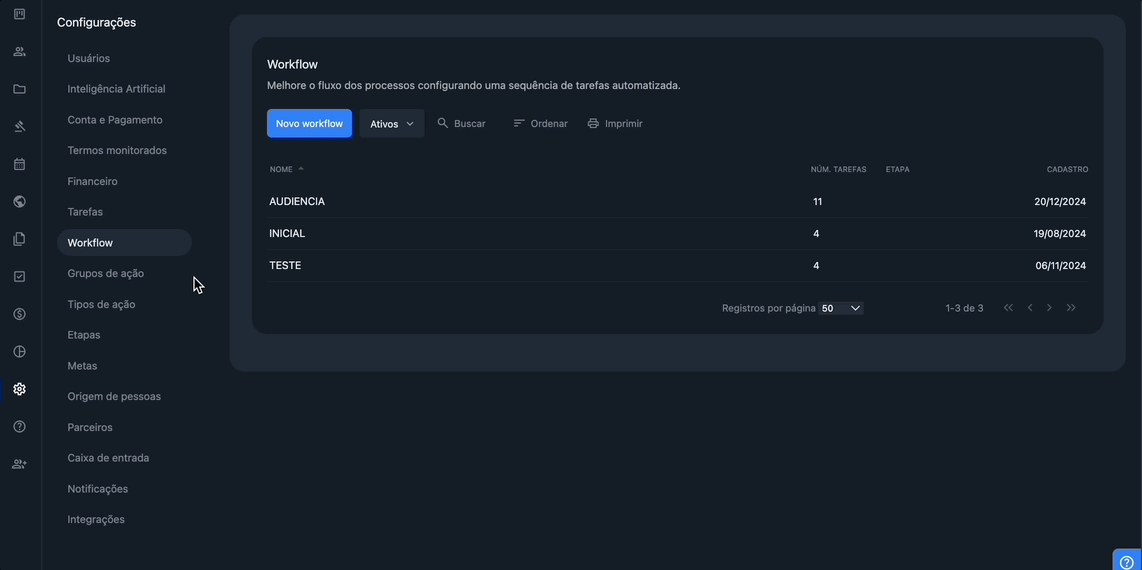Click the date 06/11/2024
The width and height of the screenshot is (1142, 570).
click(1060, 266)
